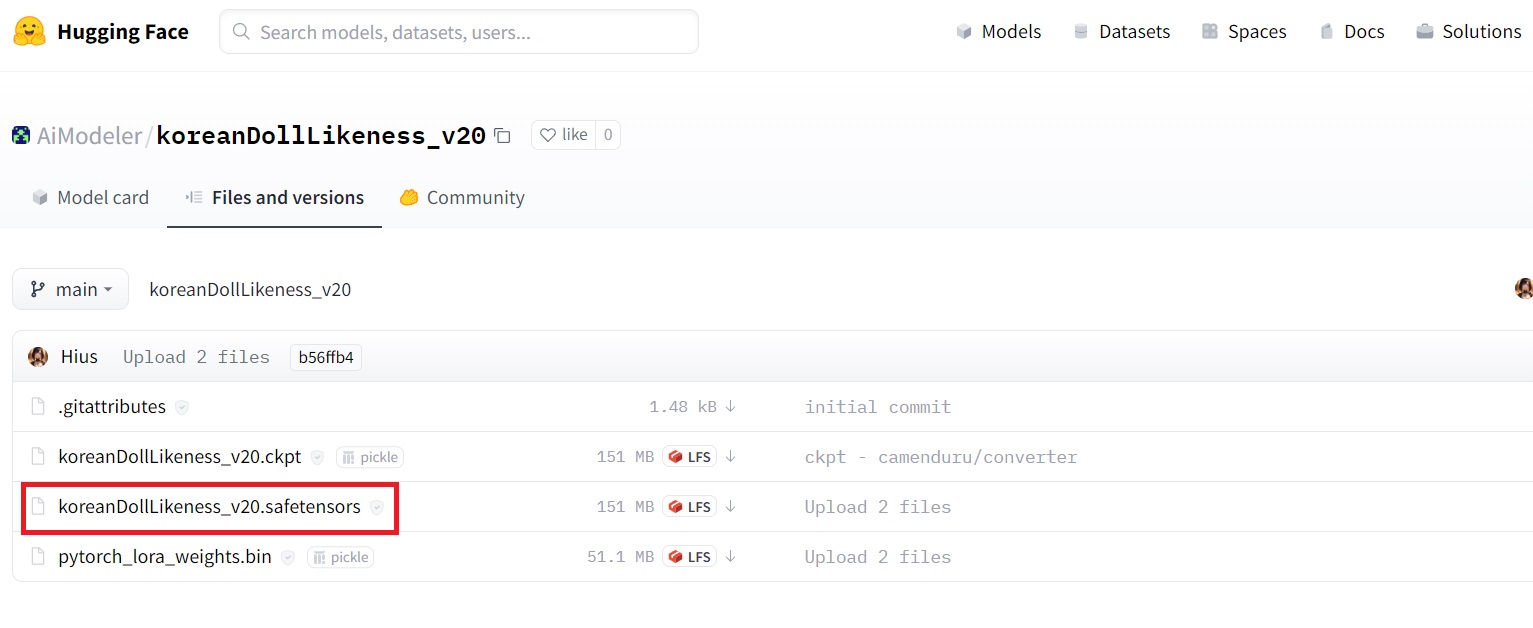Click the Hius avatar in commit row

38,357
